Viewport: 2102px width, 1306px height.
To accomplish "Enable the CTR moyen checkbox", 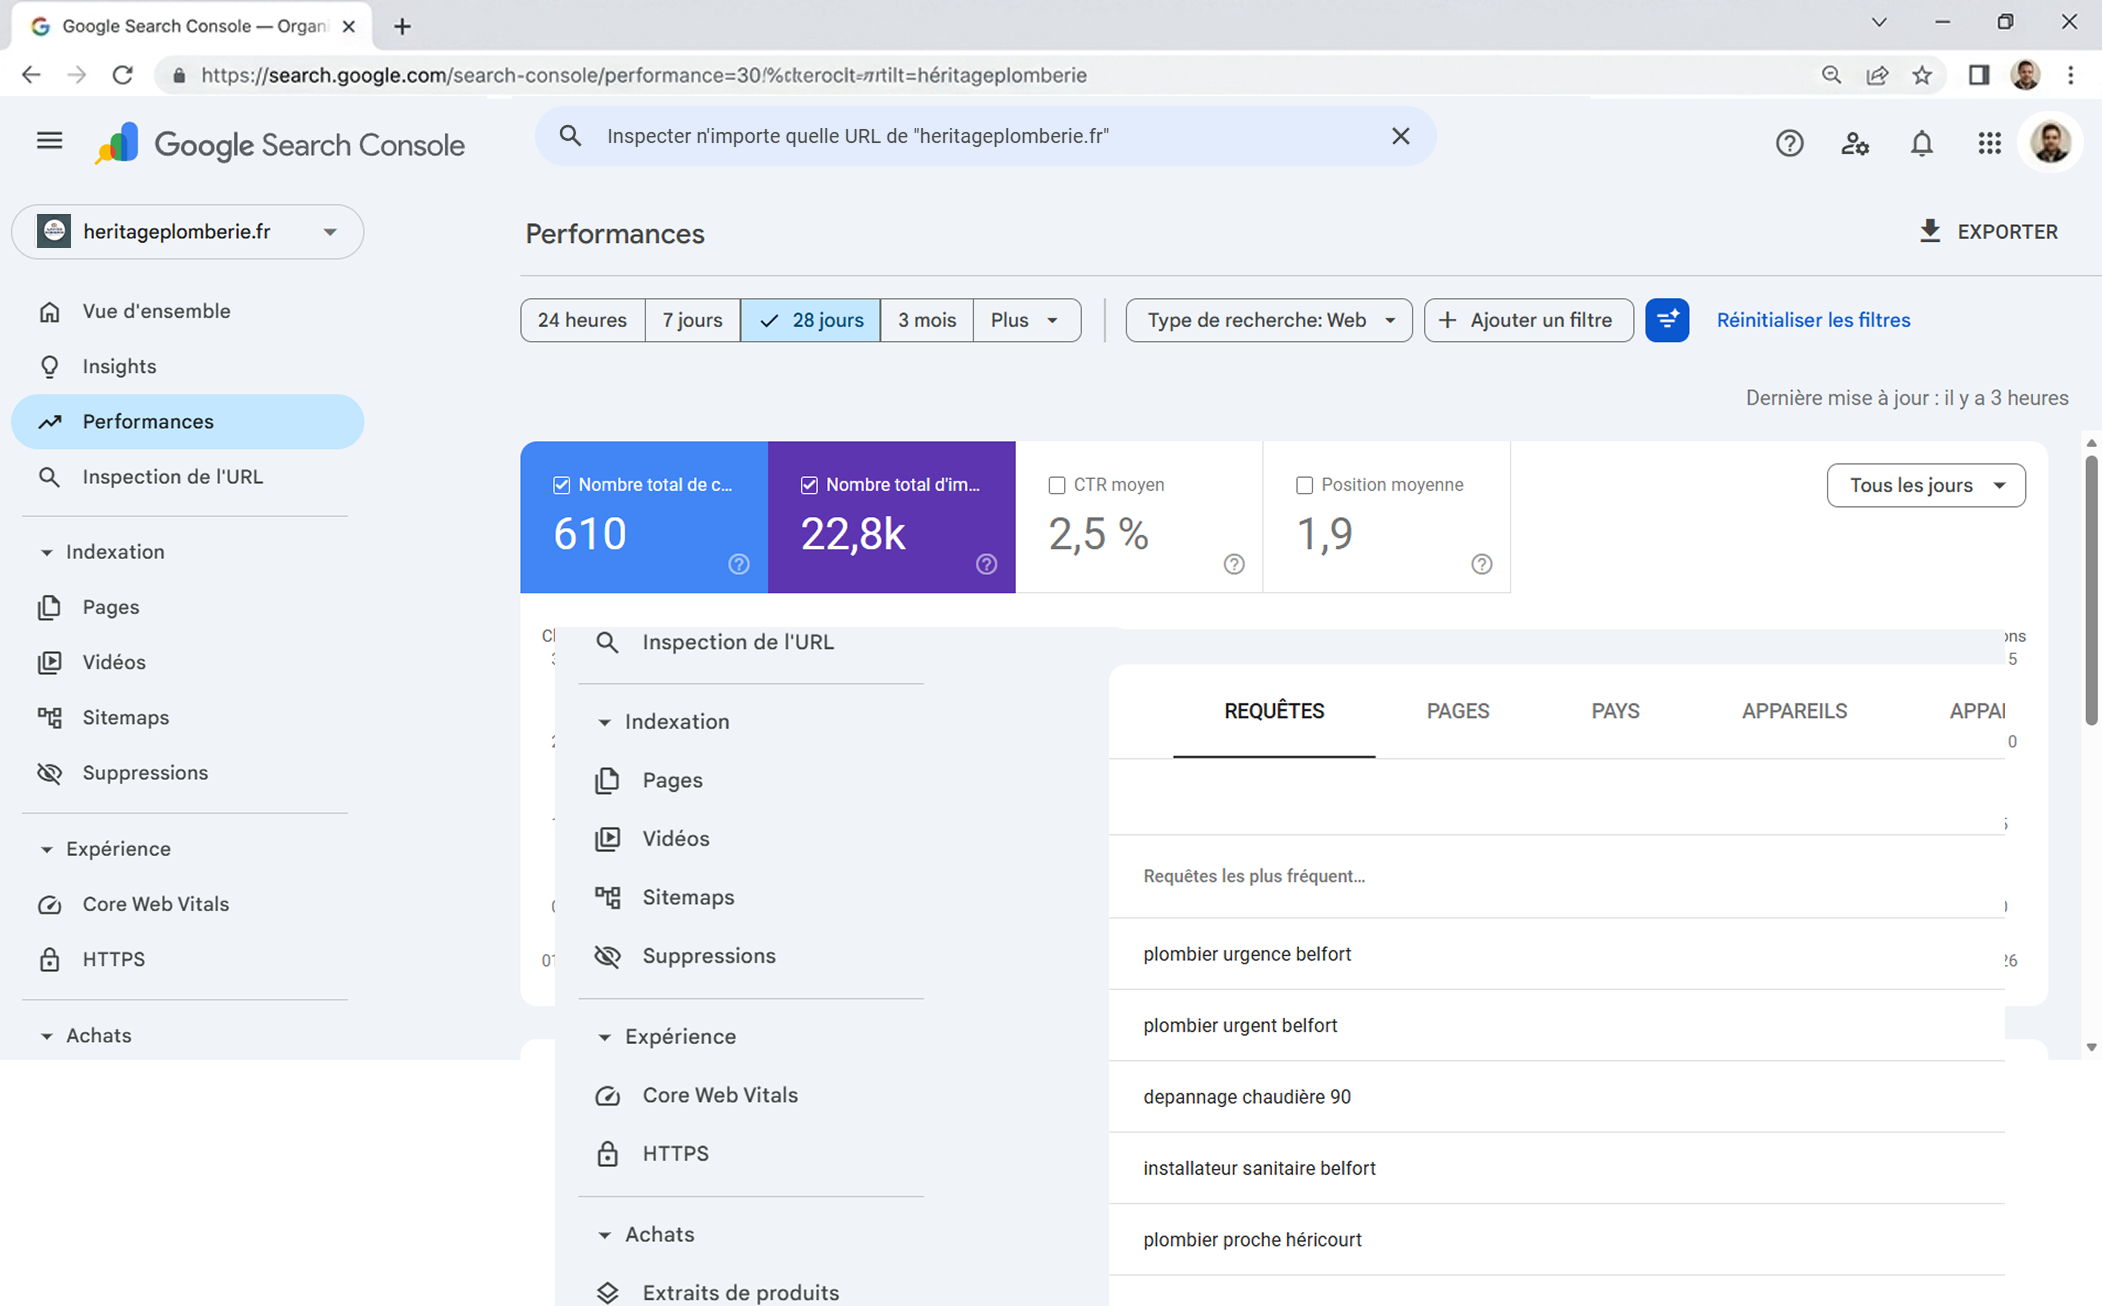I will [x=1056, y=485].
